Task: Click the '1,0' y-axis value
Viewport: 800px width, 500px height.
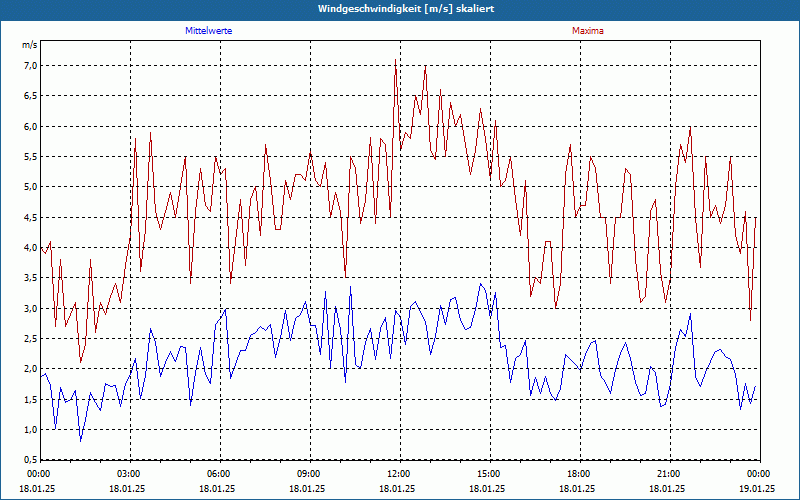Action: pos(31,429)
